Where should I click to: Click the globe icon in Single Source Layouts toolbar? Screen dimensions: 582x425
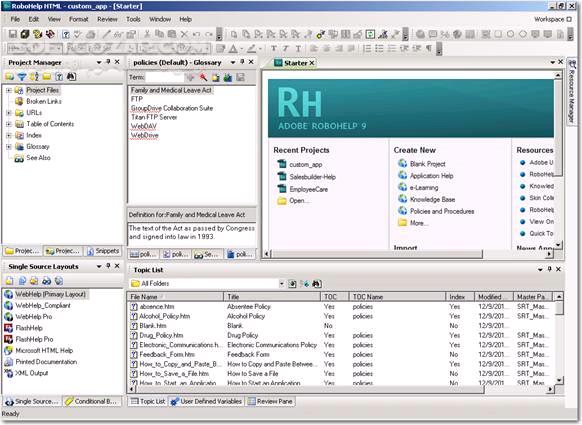coord(59,281)
